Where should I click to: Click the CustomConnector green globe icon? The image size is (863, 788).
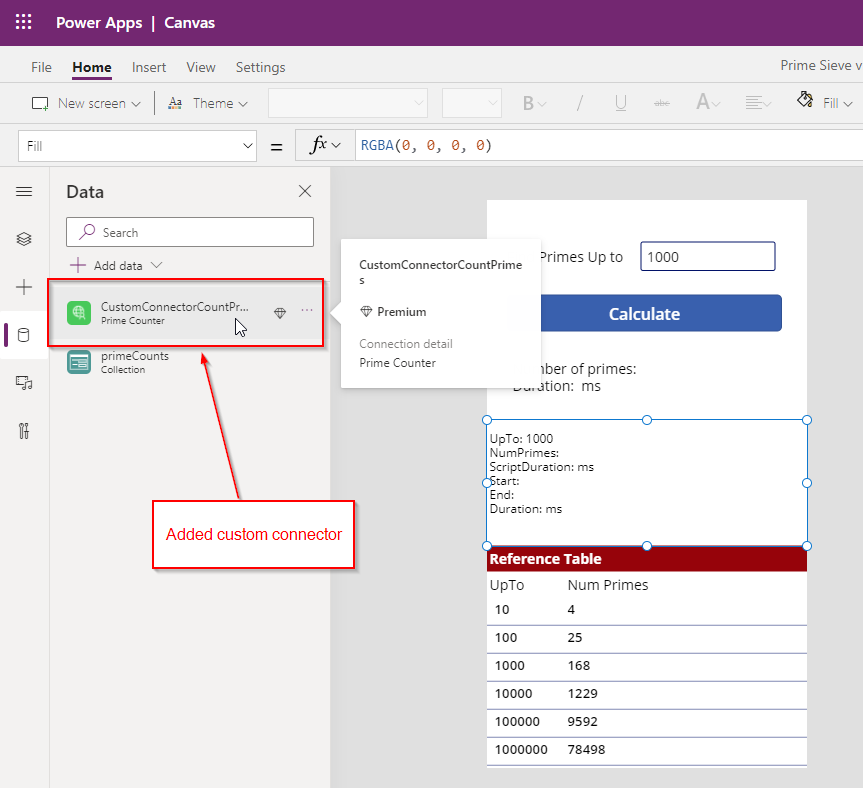79,313
